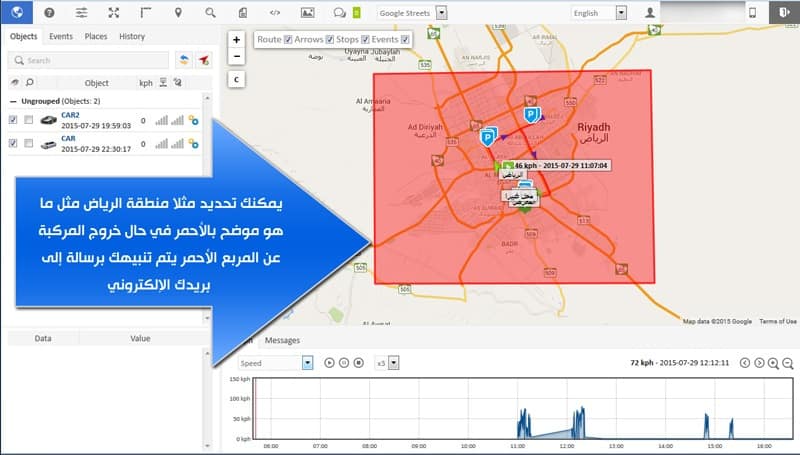Click the map 'c' control button
Screen dimensions: 800x455
click(x=236, y=80)
